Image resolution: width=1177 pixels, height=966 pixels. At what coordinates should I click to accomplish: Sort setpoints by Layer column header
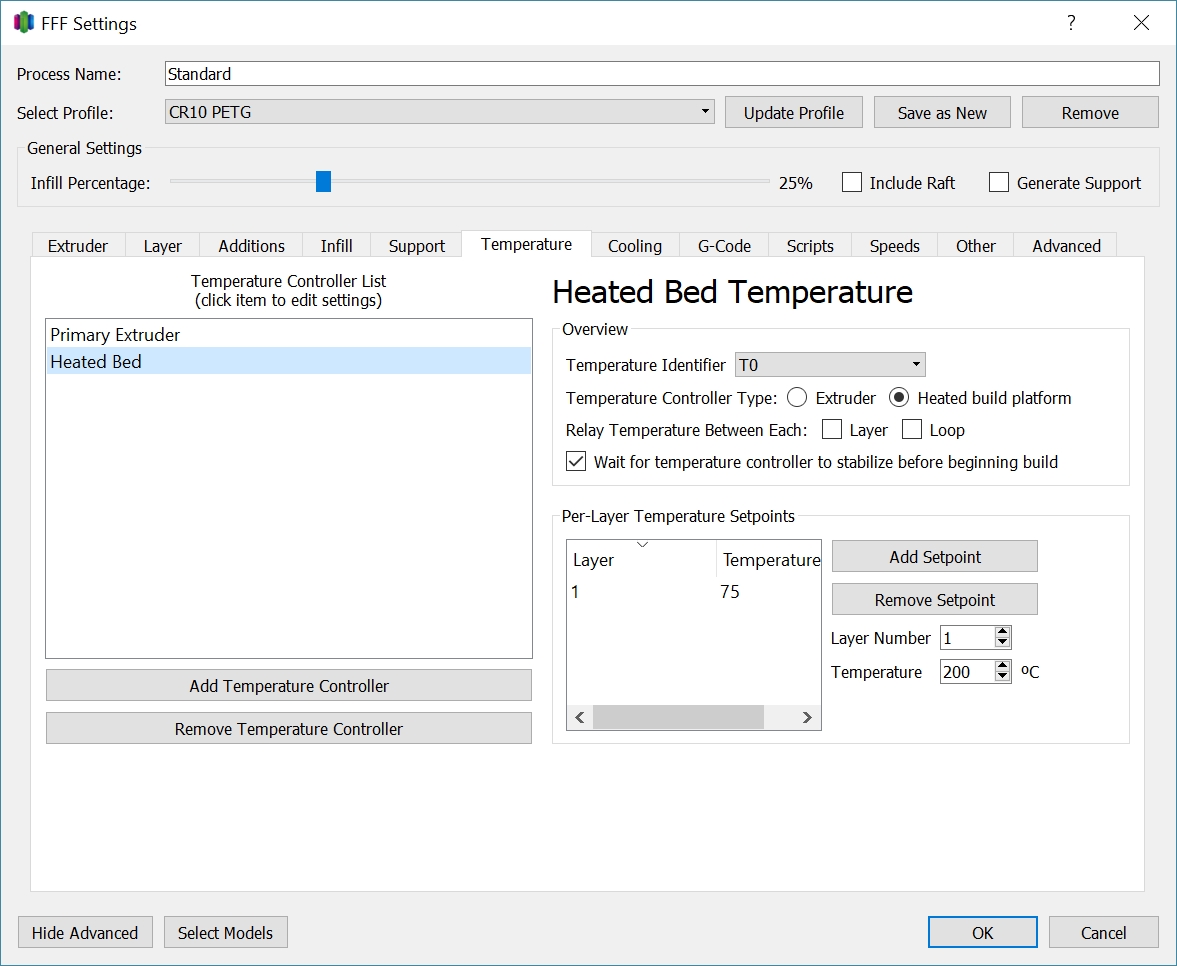point(641,559)
